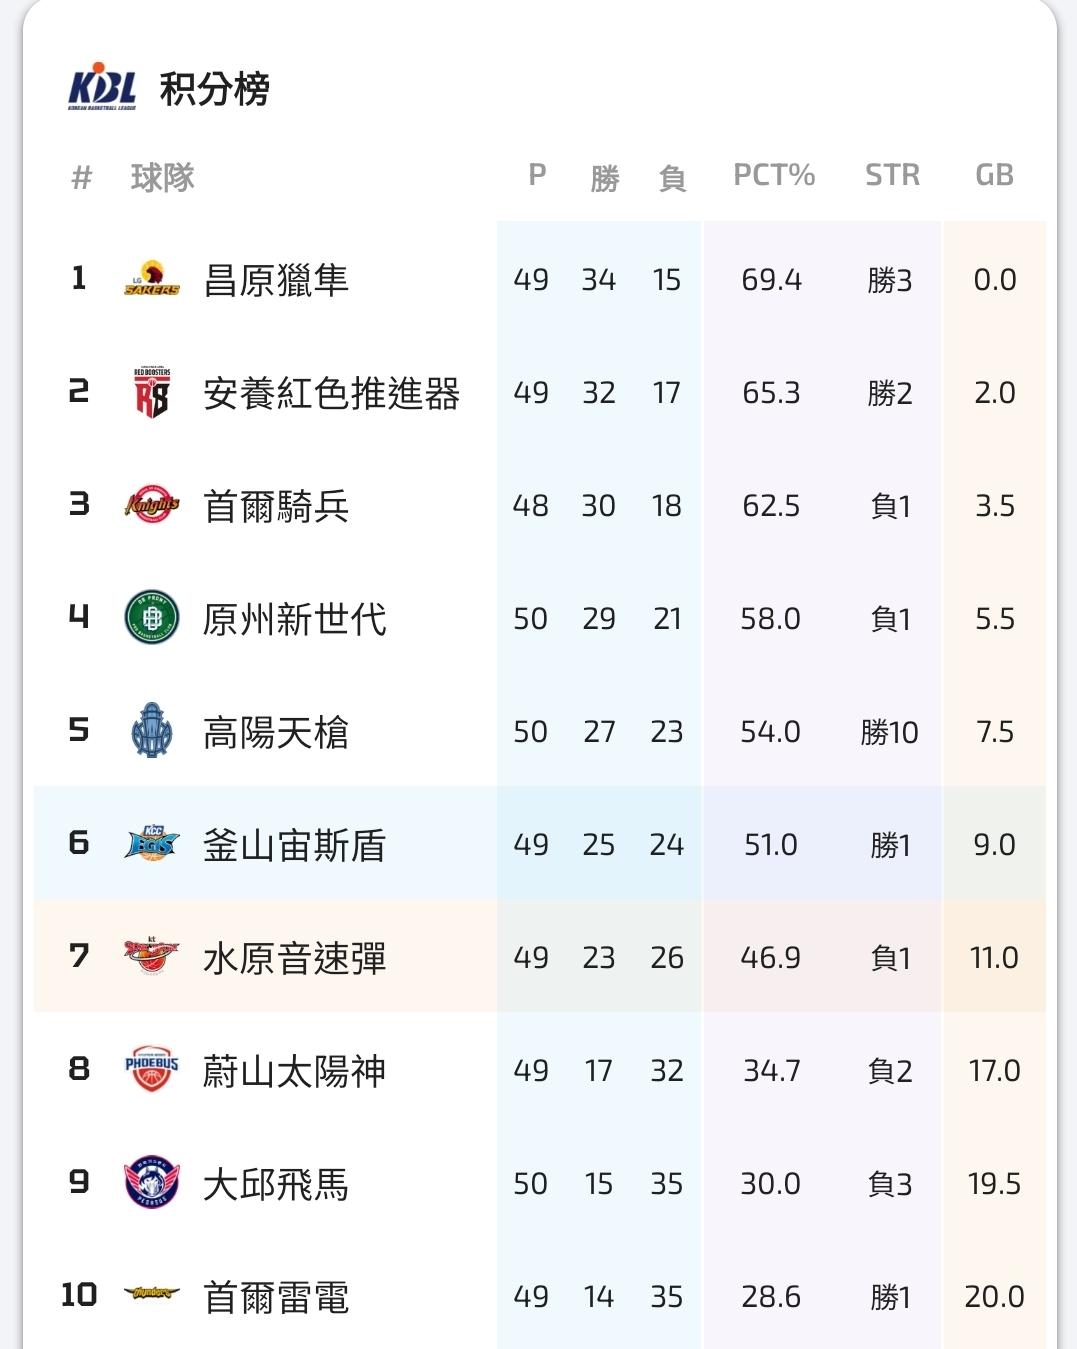Screen dimensions: 1077x1349
Task: Click the 積分榜 standings title
Action: tap(215, 90)
